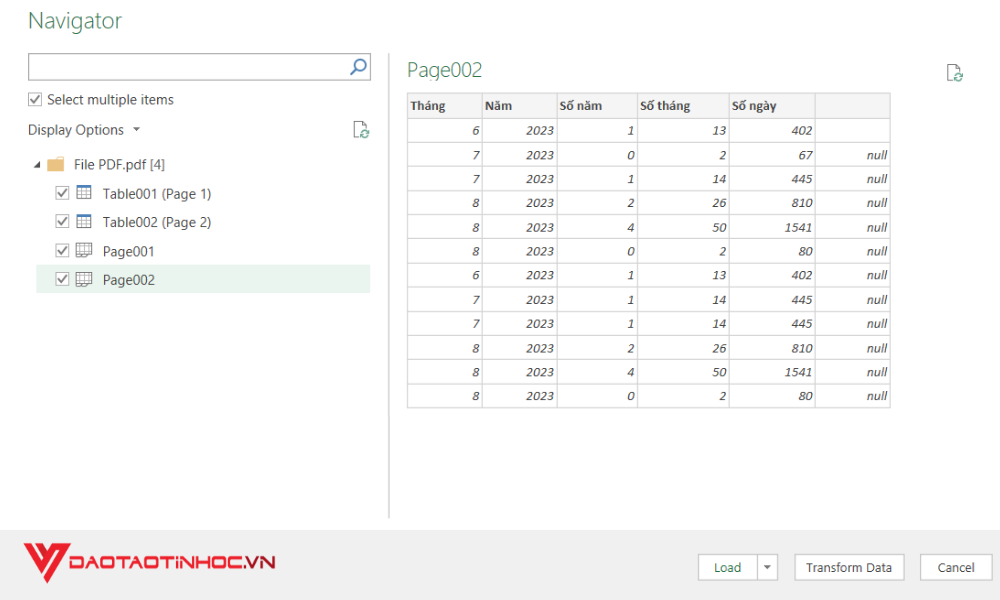Click the search magnifier icon

[358, 66]
